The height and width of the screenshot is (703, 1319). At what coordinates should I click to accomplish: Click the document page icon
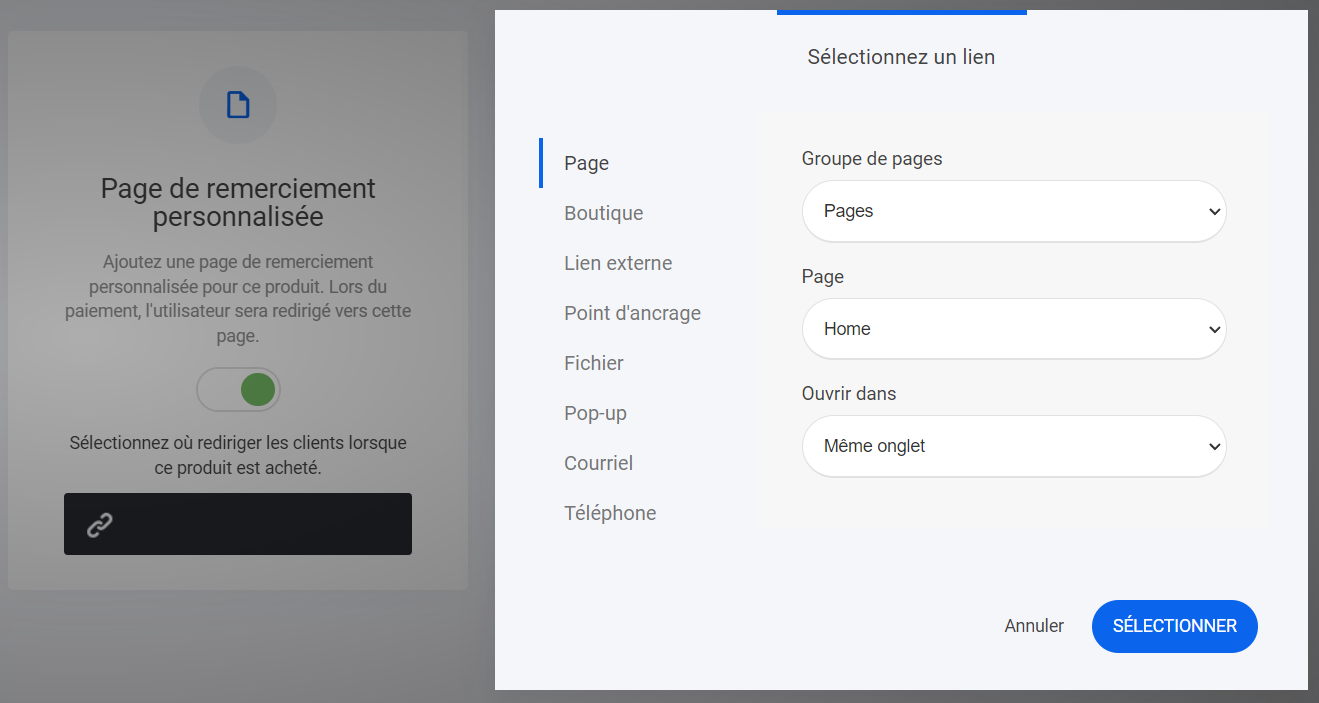click(x=238, y=105)
